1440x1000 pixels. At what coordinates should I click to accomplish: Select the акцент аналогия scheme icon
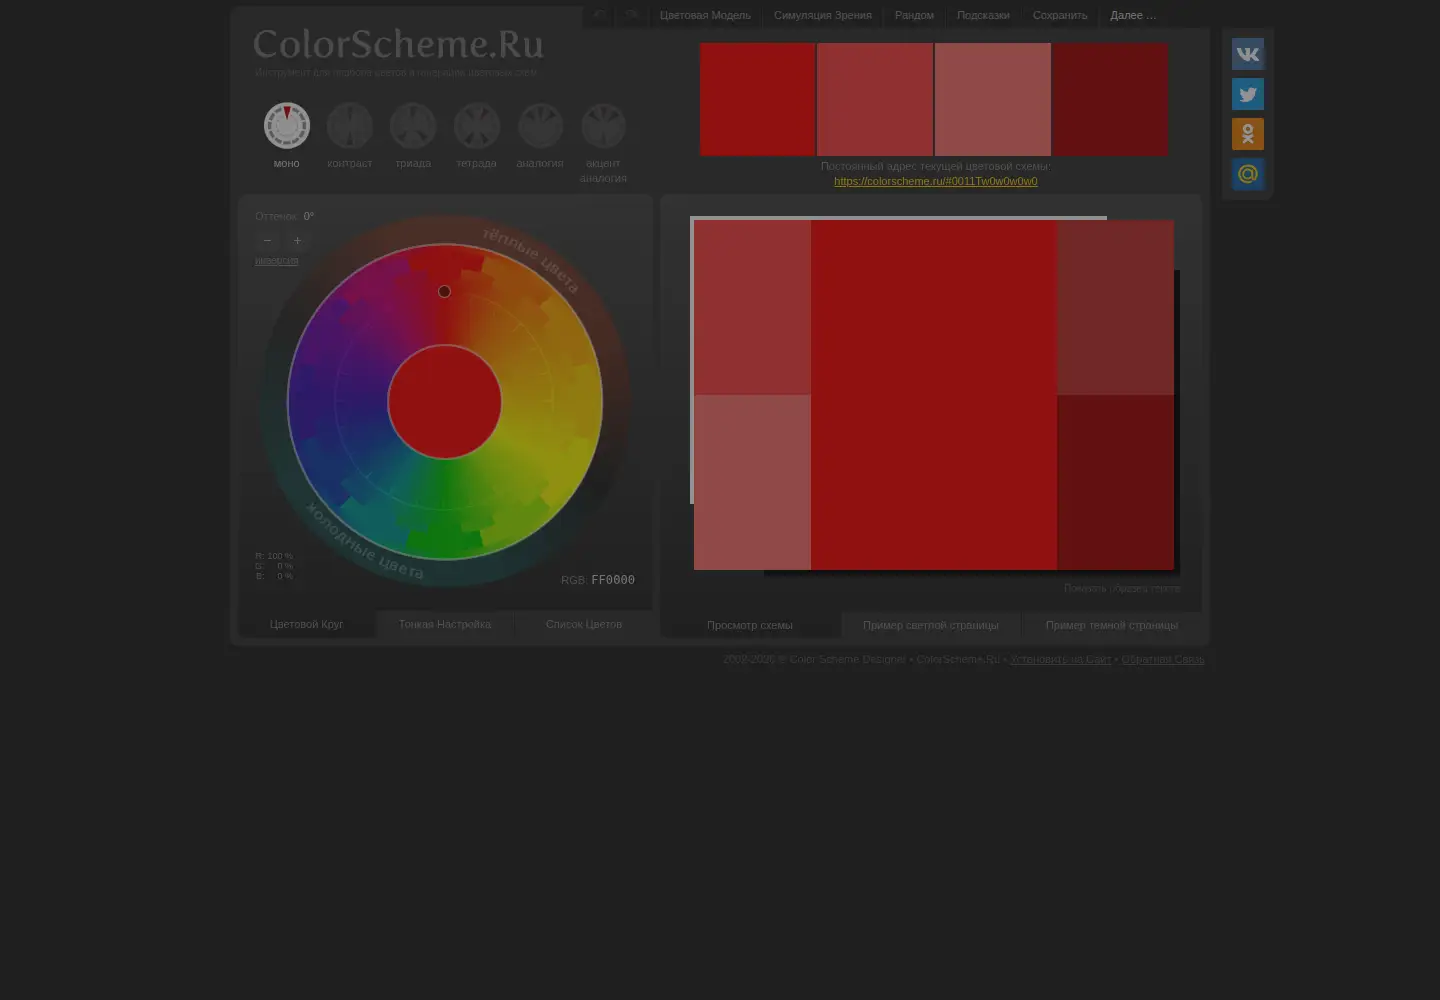(603, 126)
